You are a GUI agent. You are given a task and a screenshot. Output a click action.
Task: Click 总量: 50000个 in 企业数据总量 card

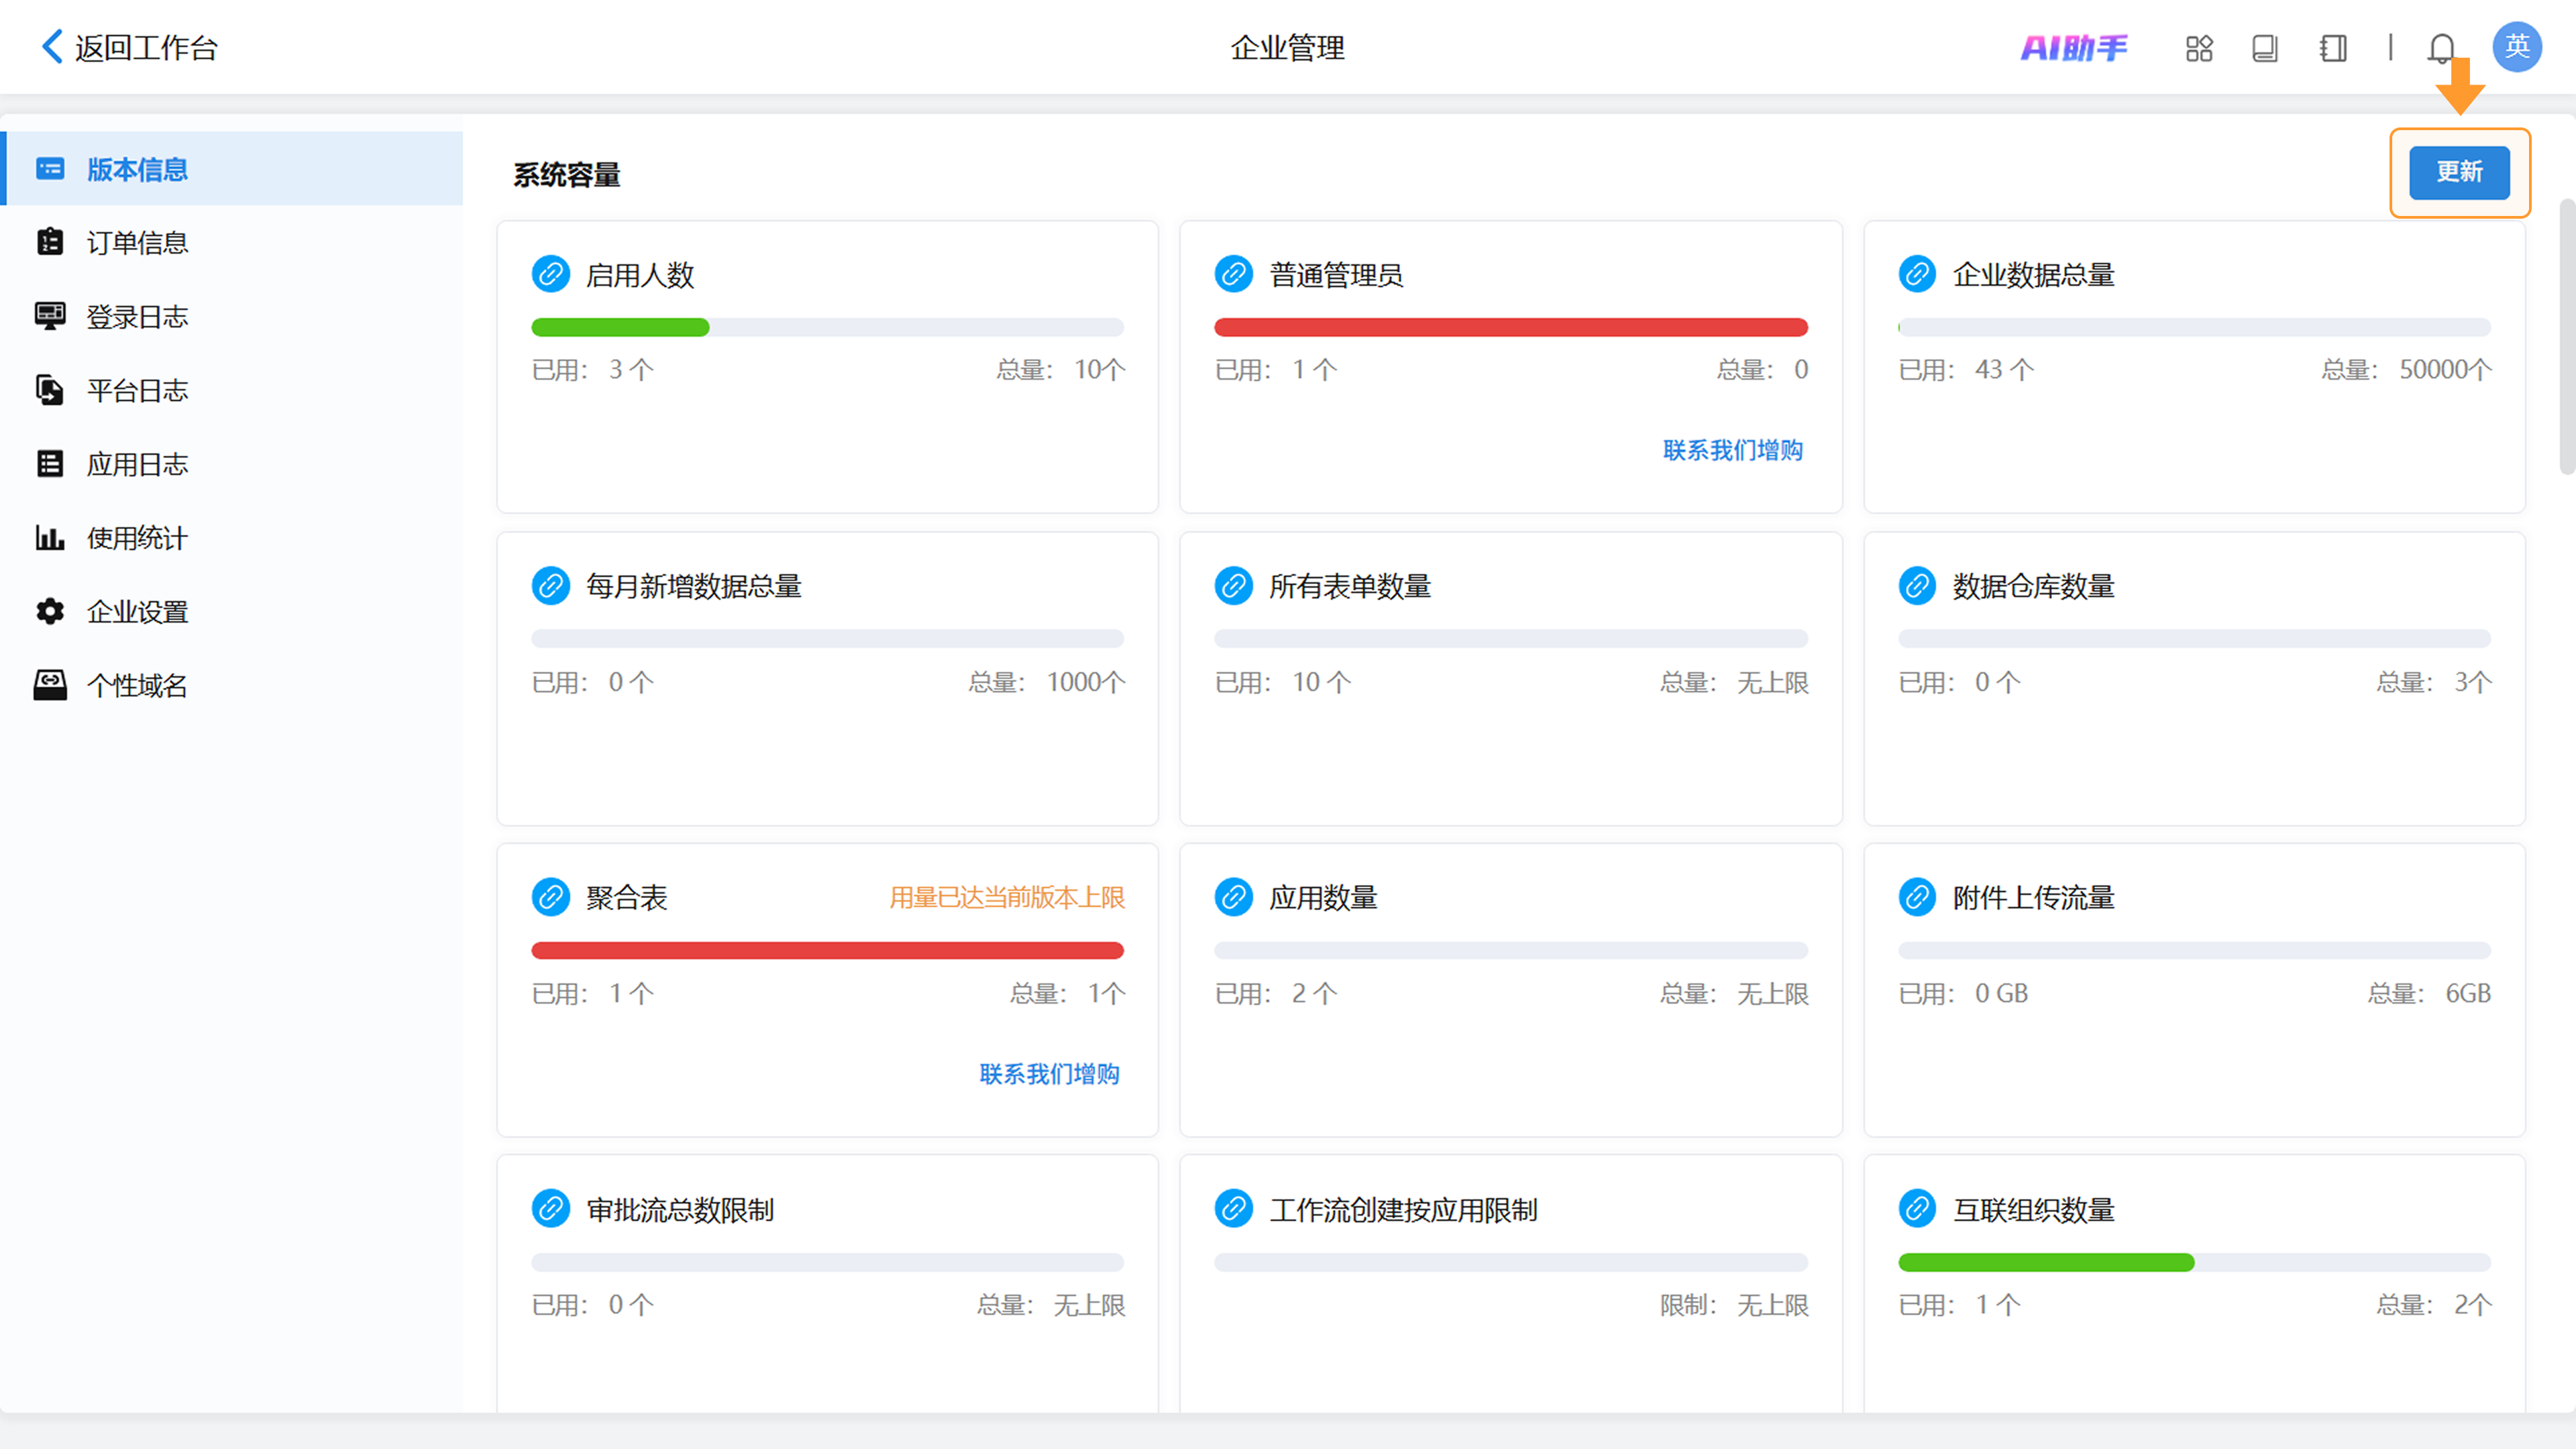click(x=2406, y=370)
